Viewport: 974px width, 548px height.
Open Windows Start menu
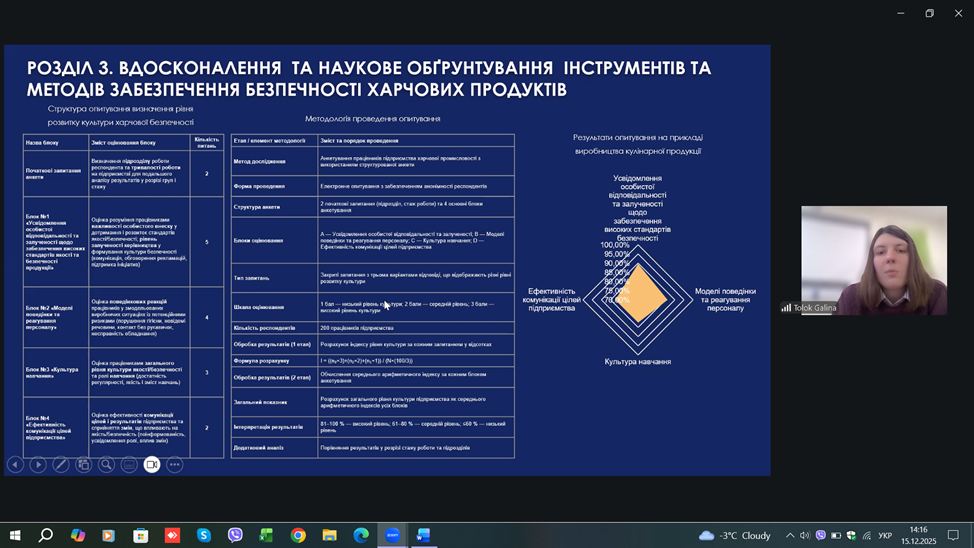tap(15, 536)
